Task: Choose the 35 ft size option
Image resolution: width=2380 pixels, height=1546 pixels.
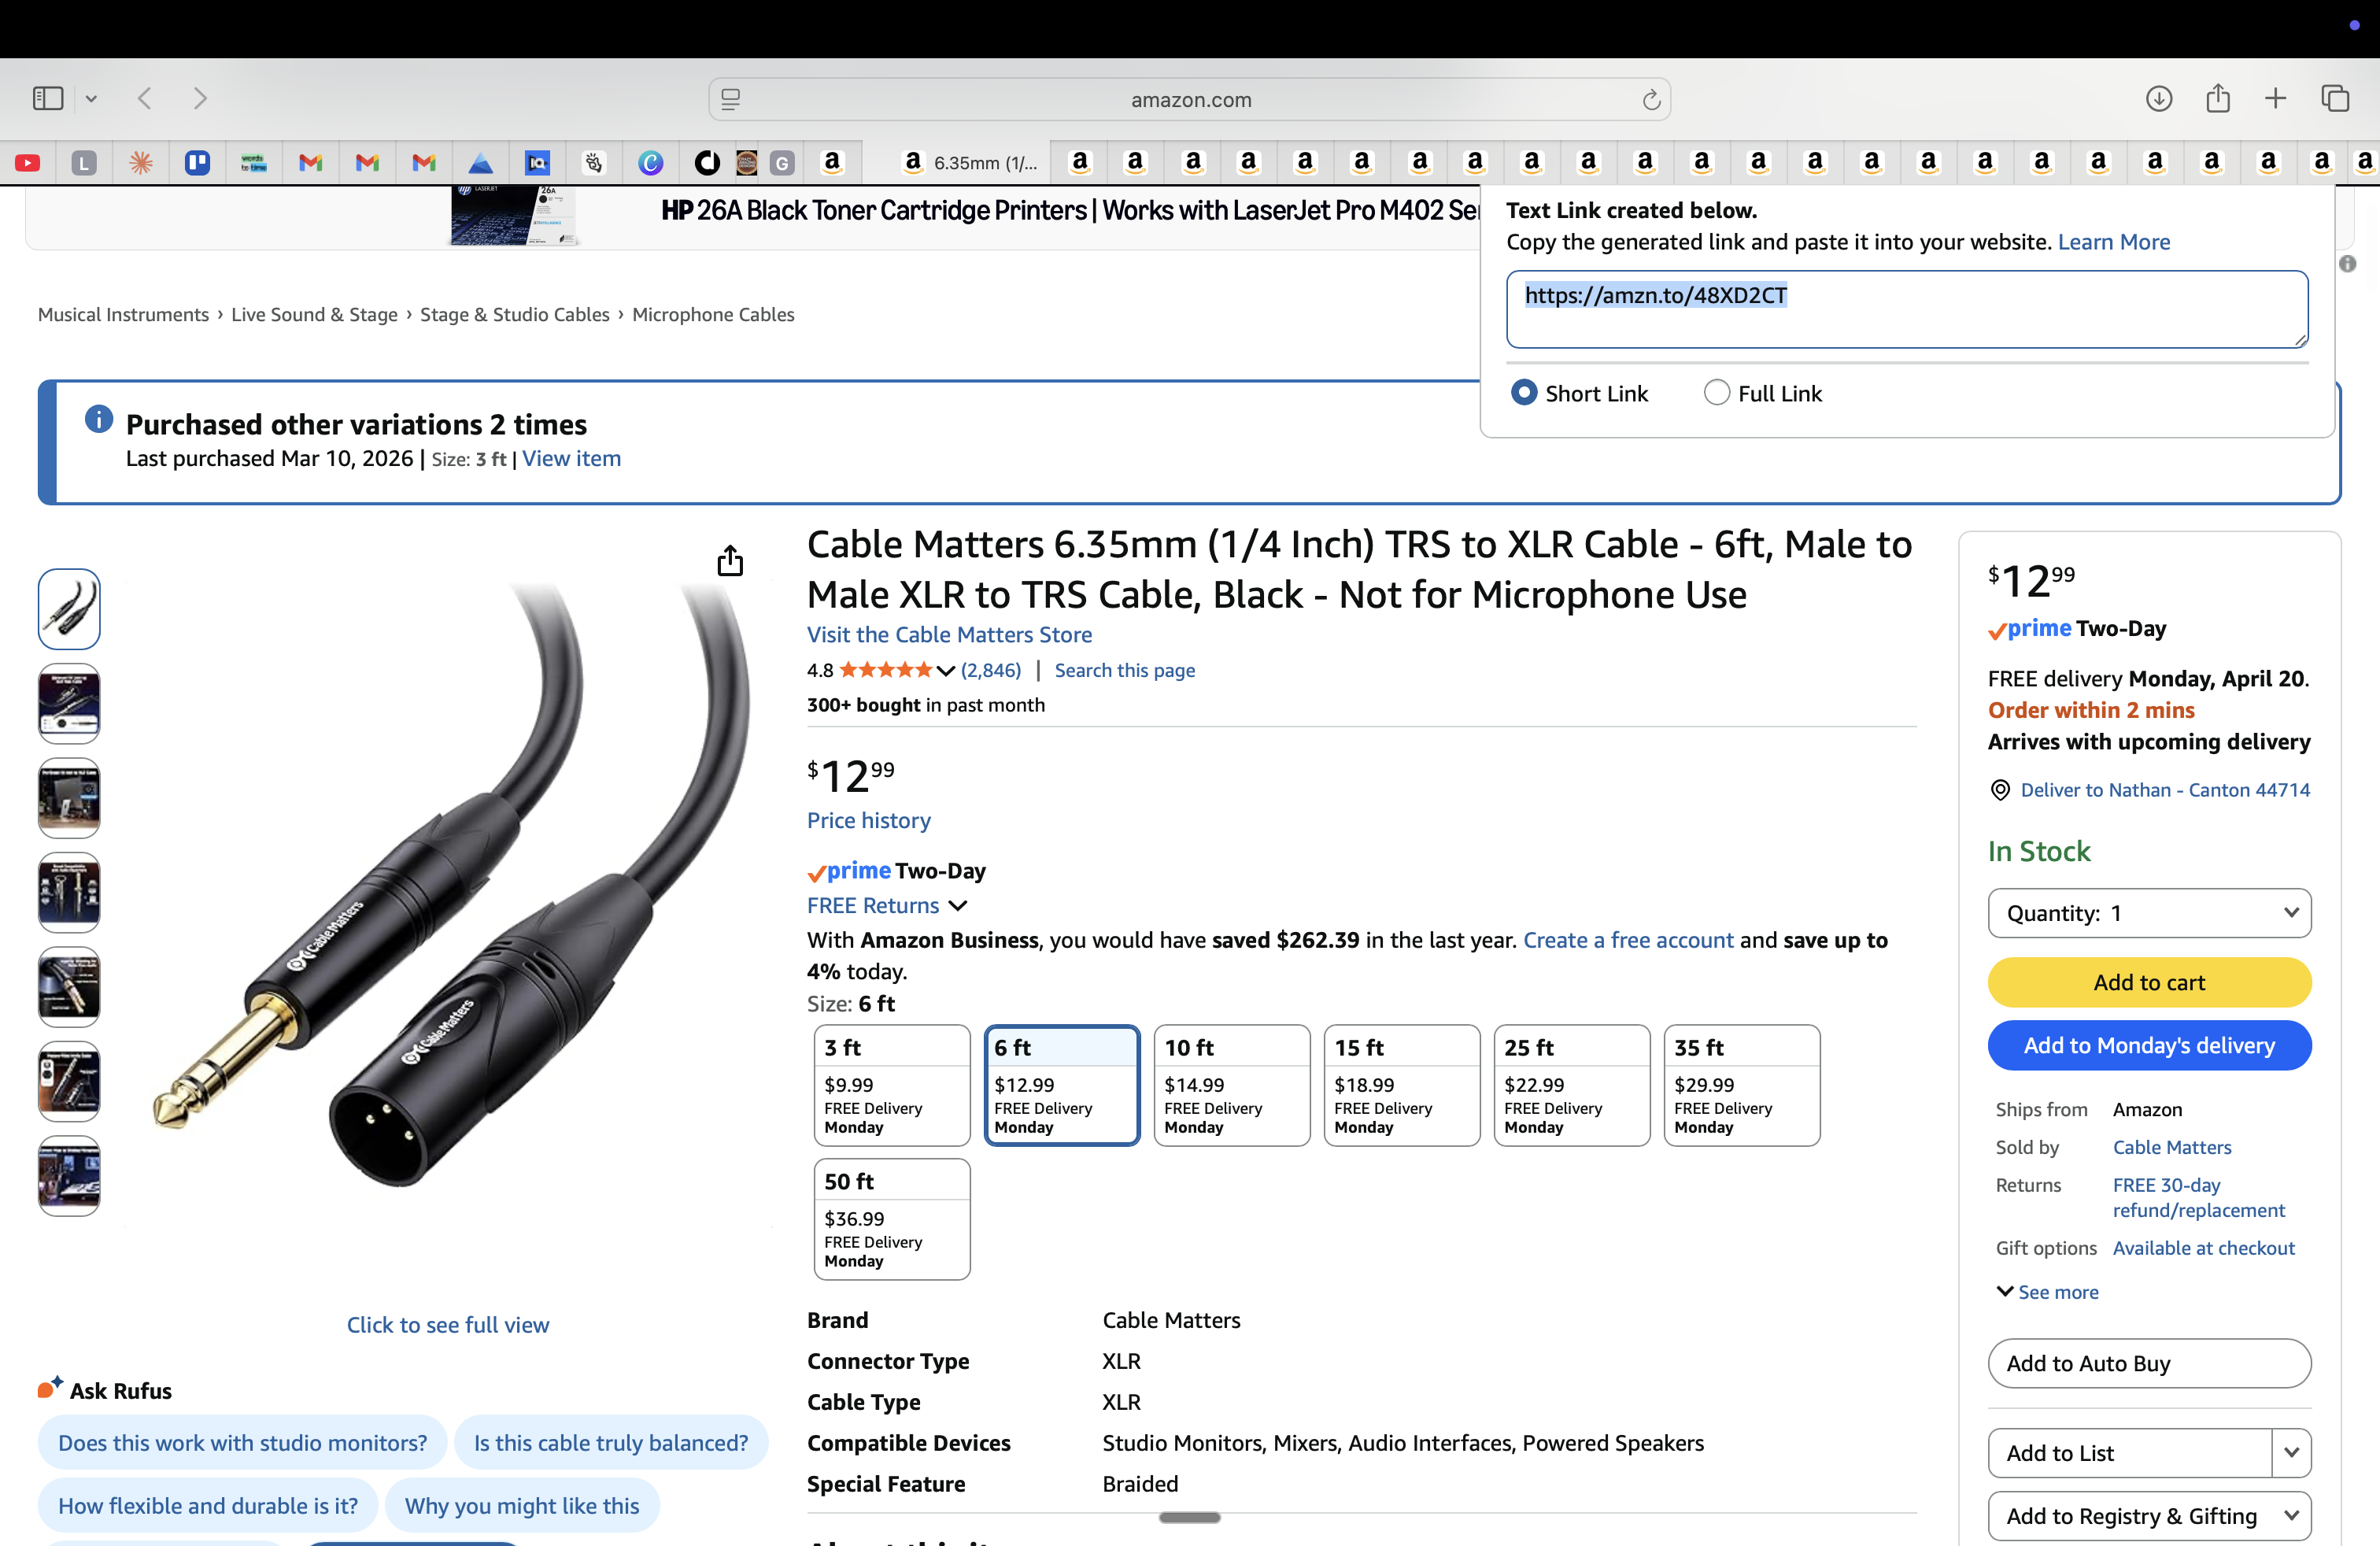Action: click(1741, 1085)
